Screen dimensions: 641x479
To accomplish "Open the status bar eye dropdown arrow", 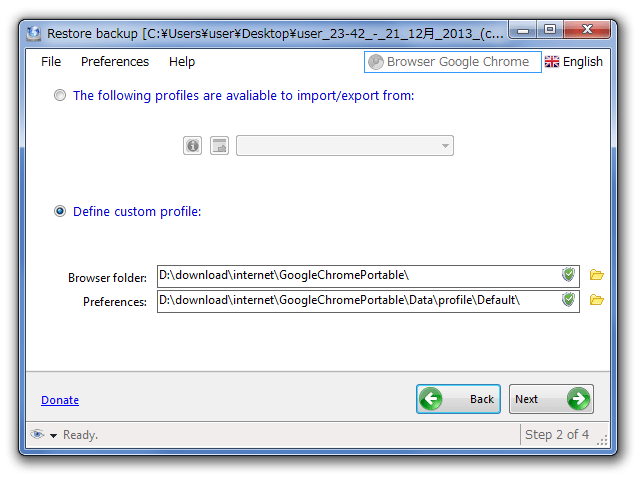I will (x=53, y=436).
